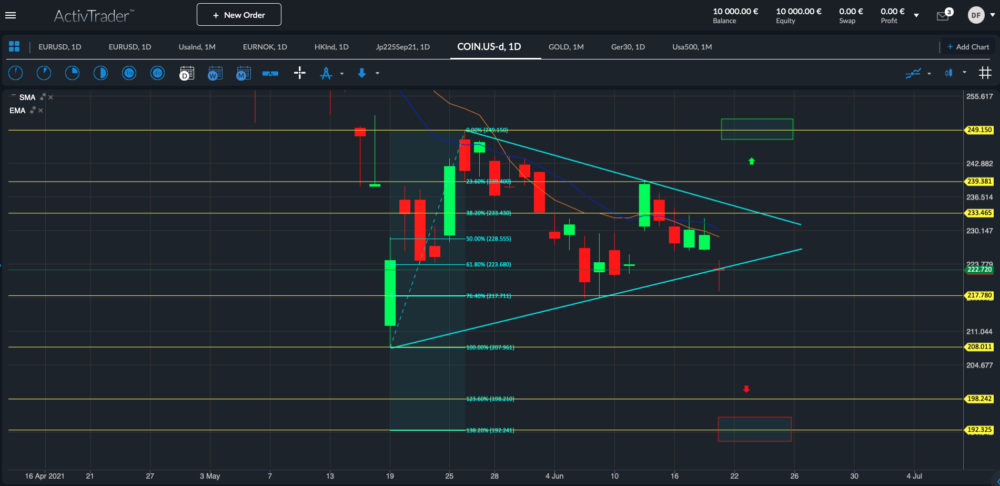The image size is (1000, 486).
Task: Switch to the Jp225Sep21, 1D tab
Action: 403,47
